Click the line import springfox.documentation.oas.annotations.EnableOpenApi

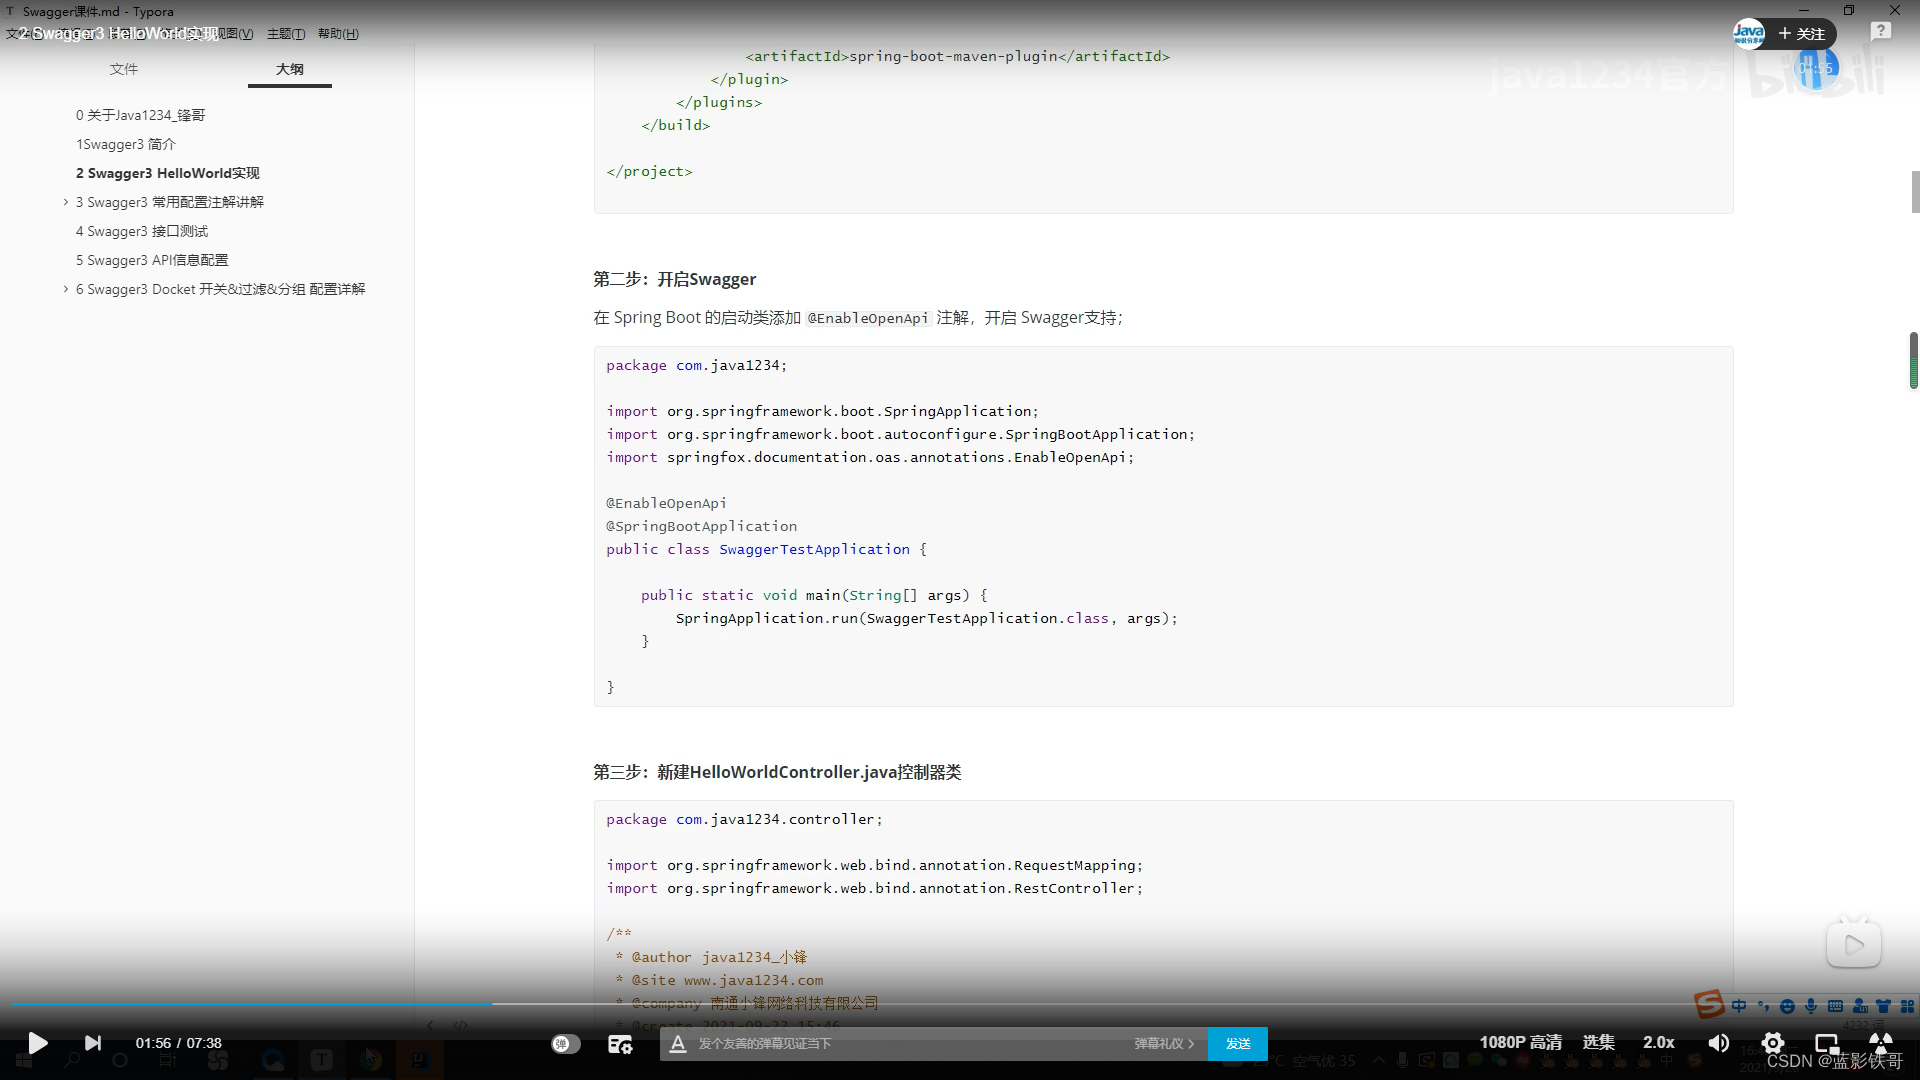click(870, 457)
